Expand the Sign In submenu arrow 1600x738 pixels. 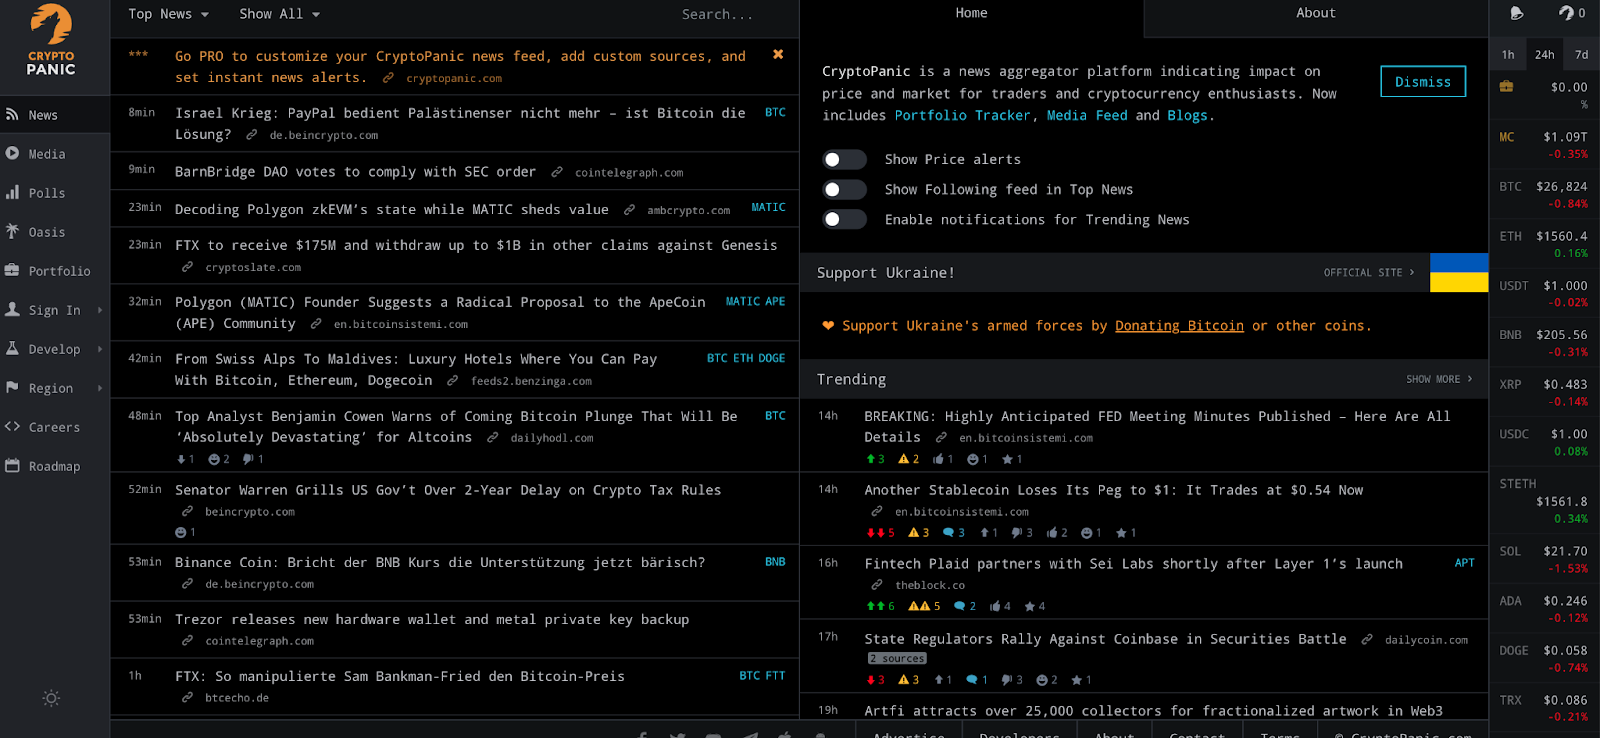[x=100, y=310]
